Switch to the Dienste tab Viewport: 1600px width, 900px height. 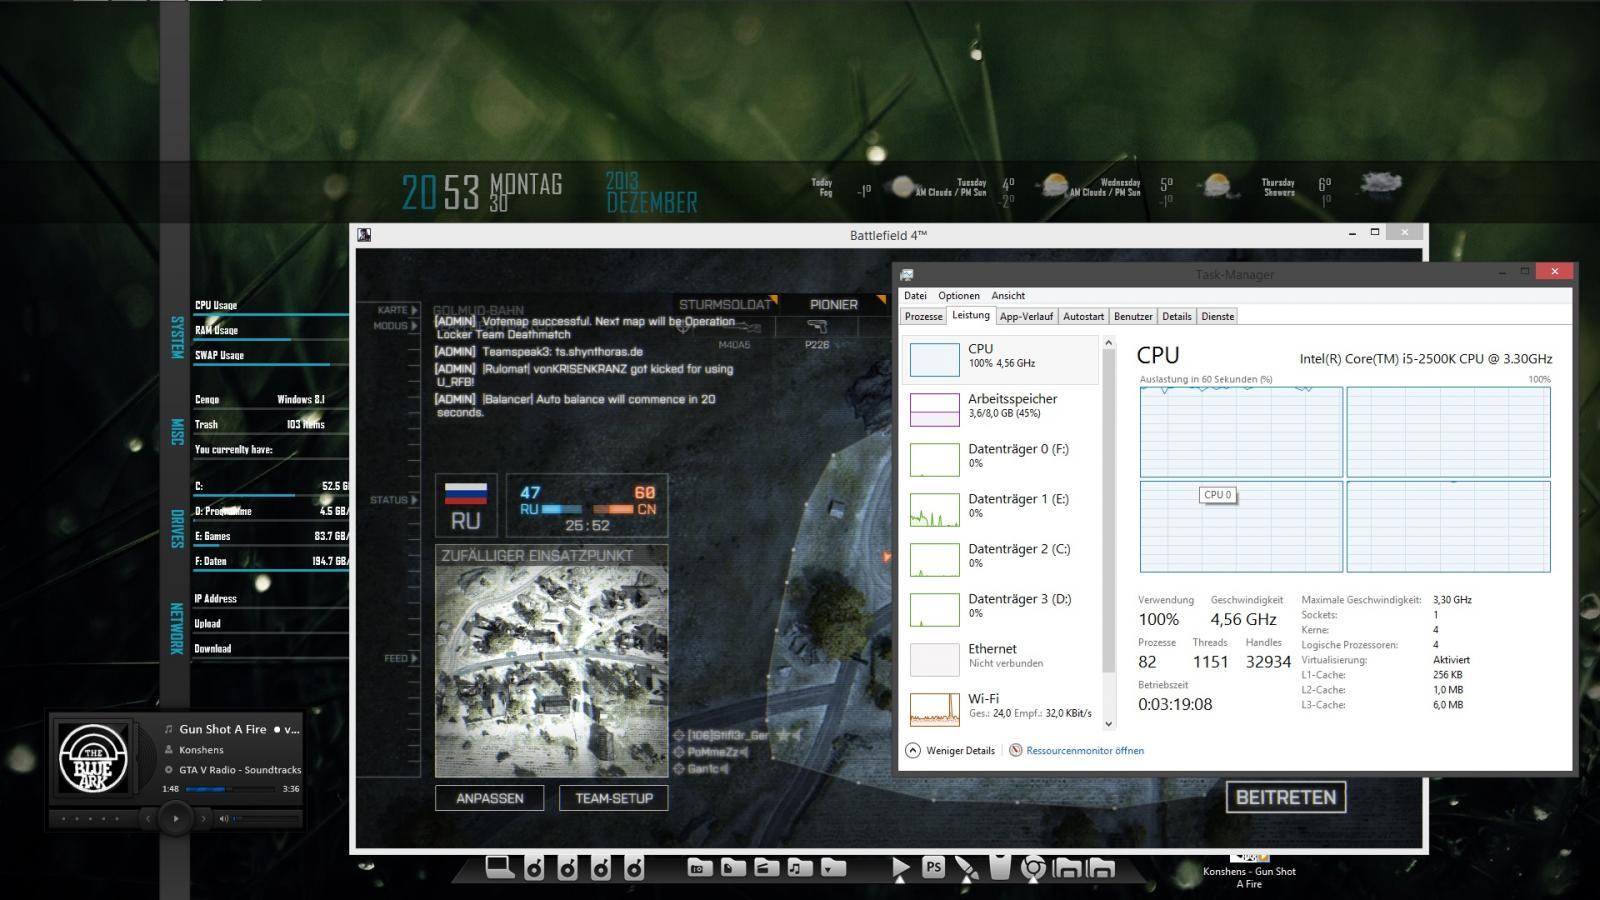pos(1217,316)
